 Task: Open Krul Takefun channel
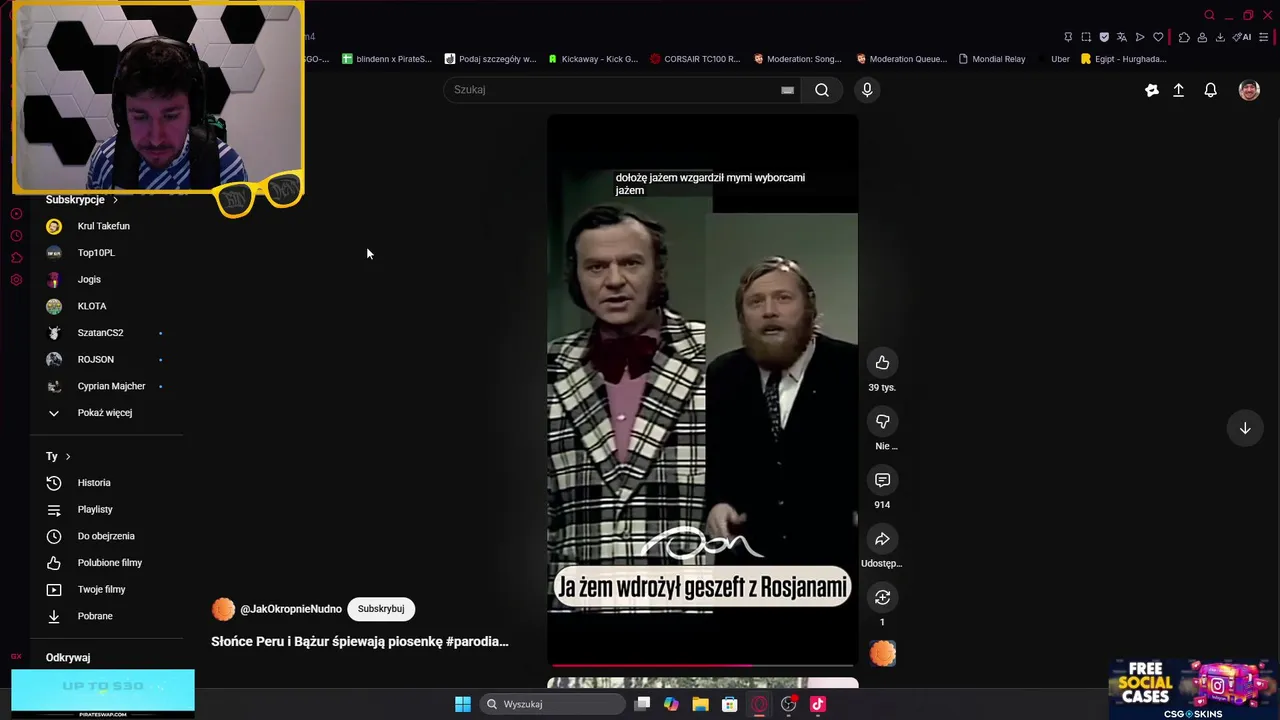coord(105,226)
